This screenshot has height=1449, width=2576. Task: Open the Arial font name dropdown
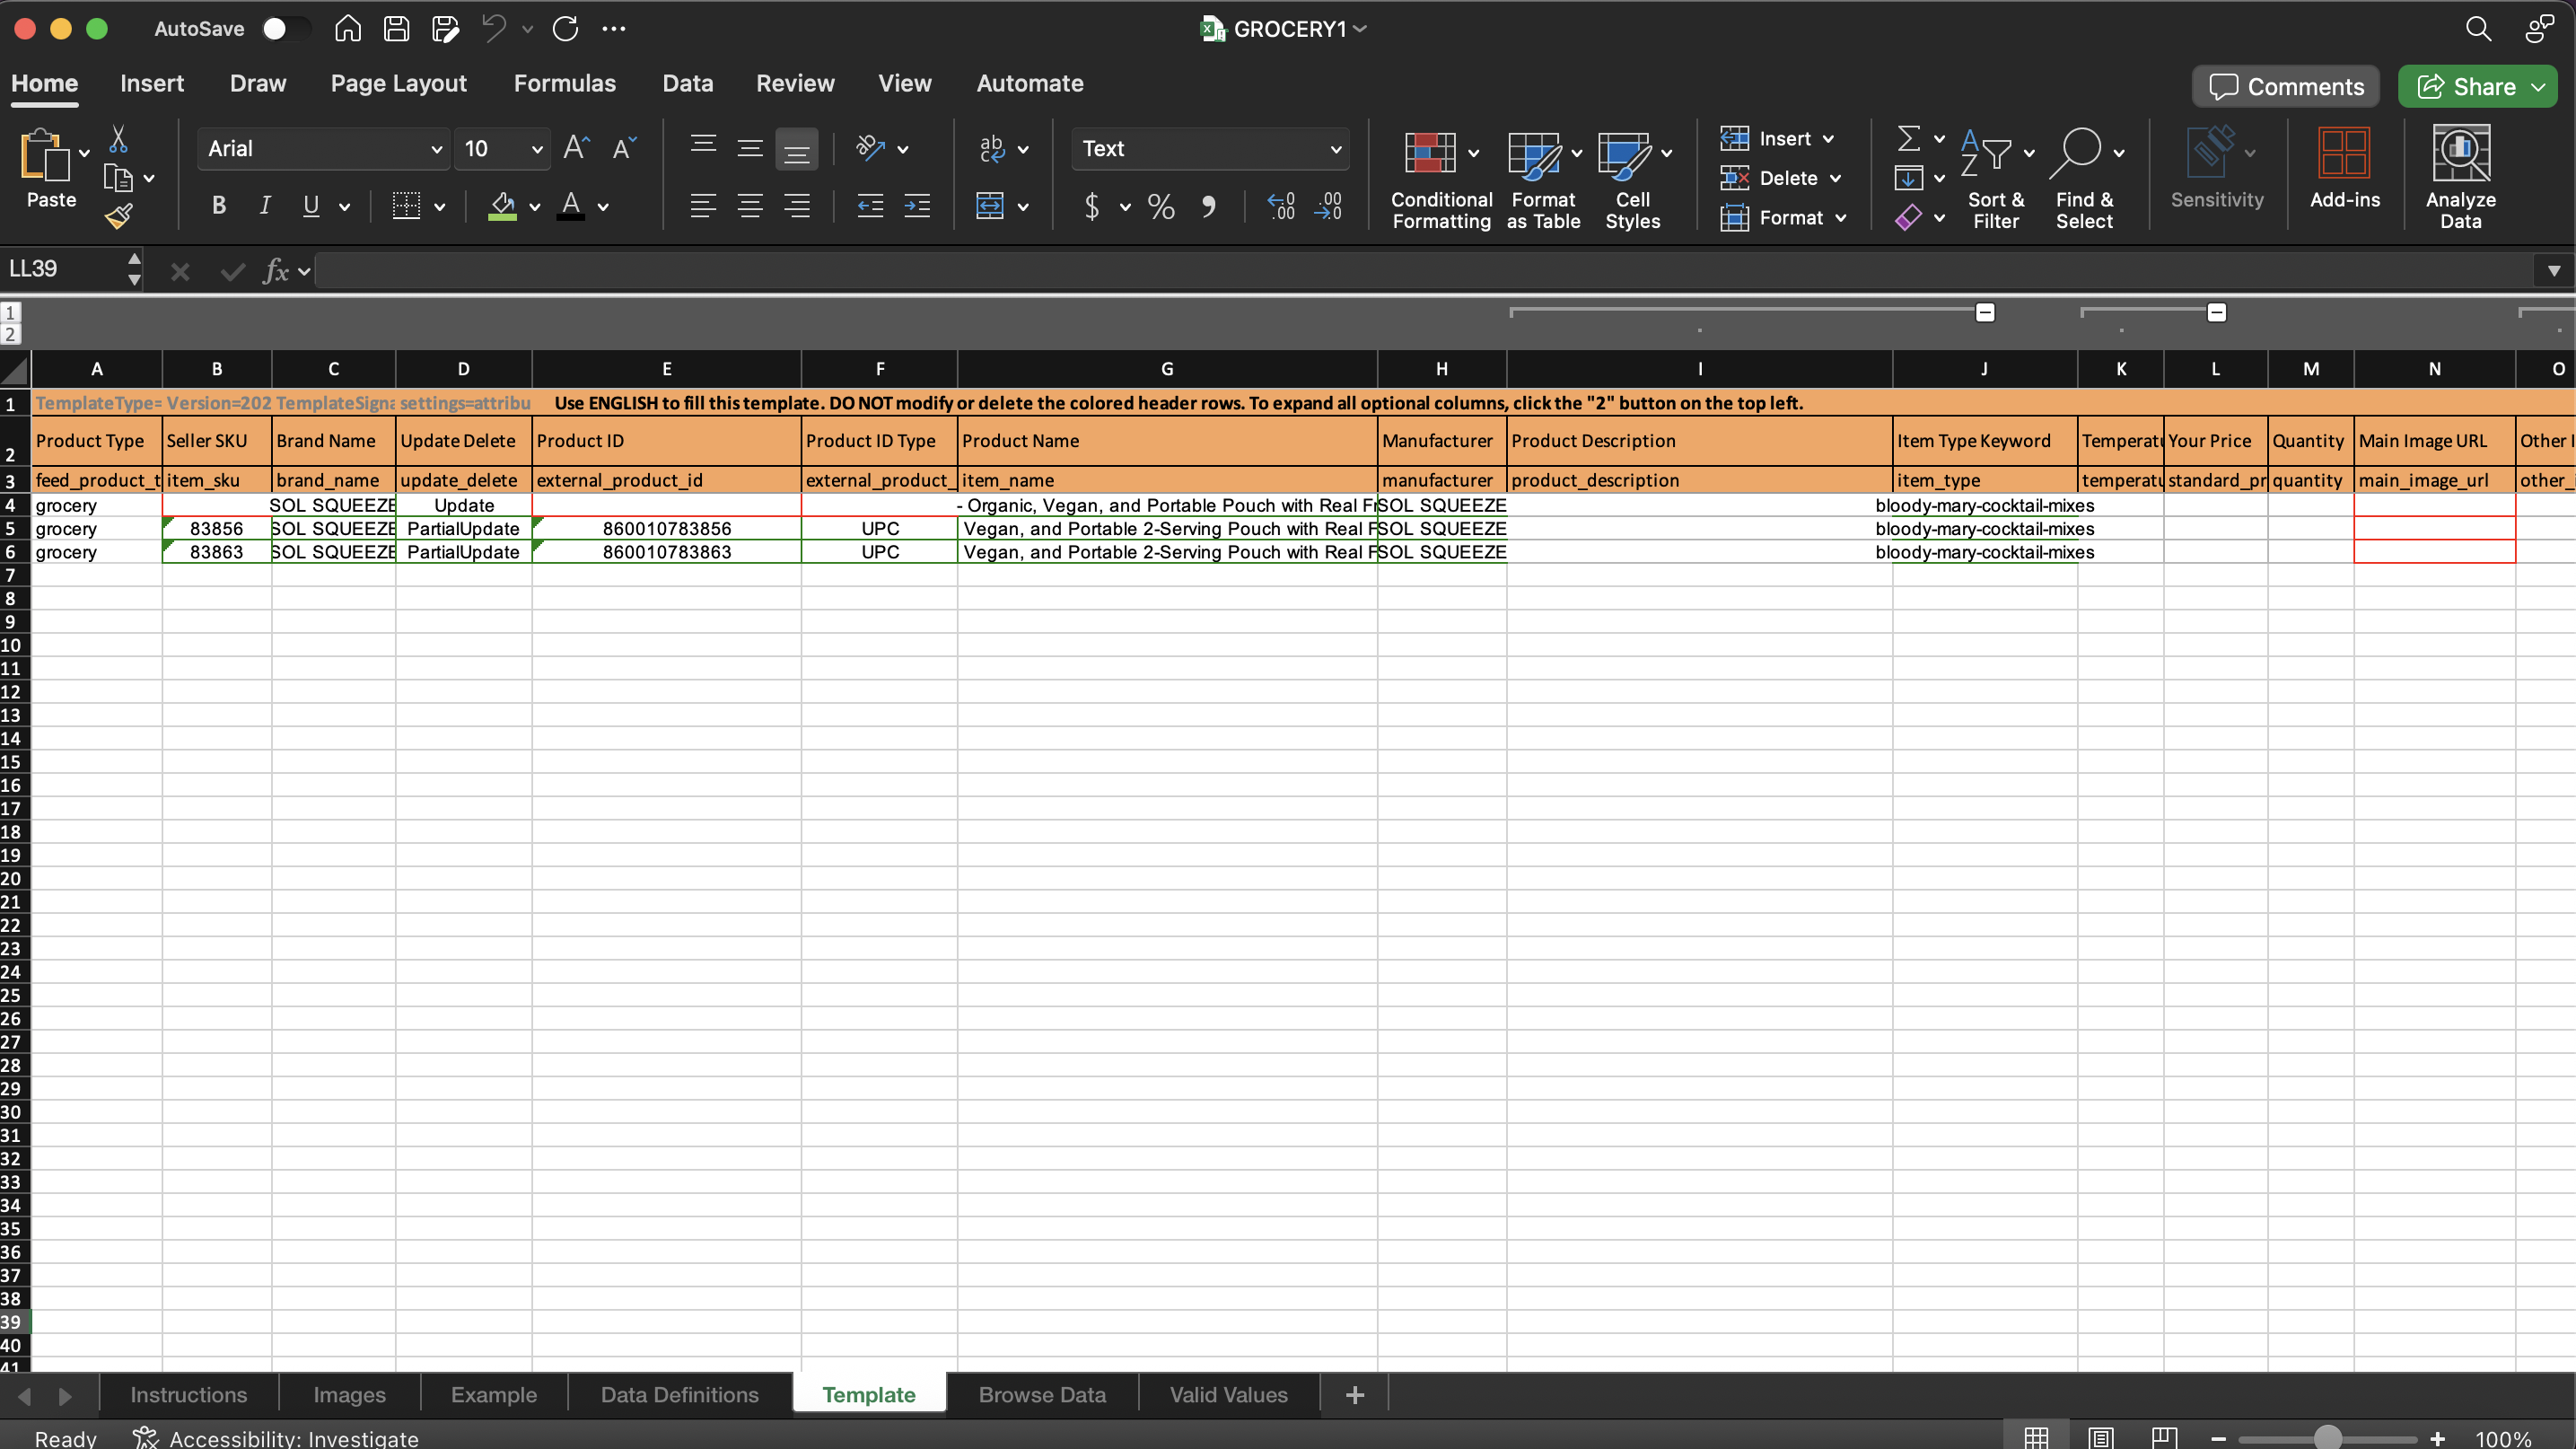pyautogui.click(x=437, y=149)
